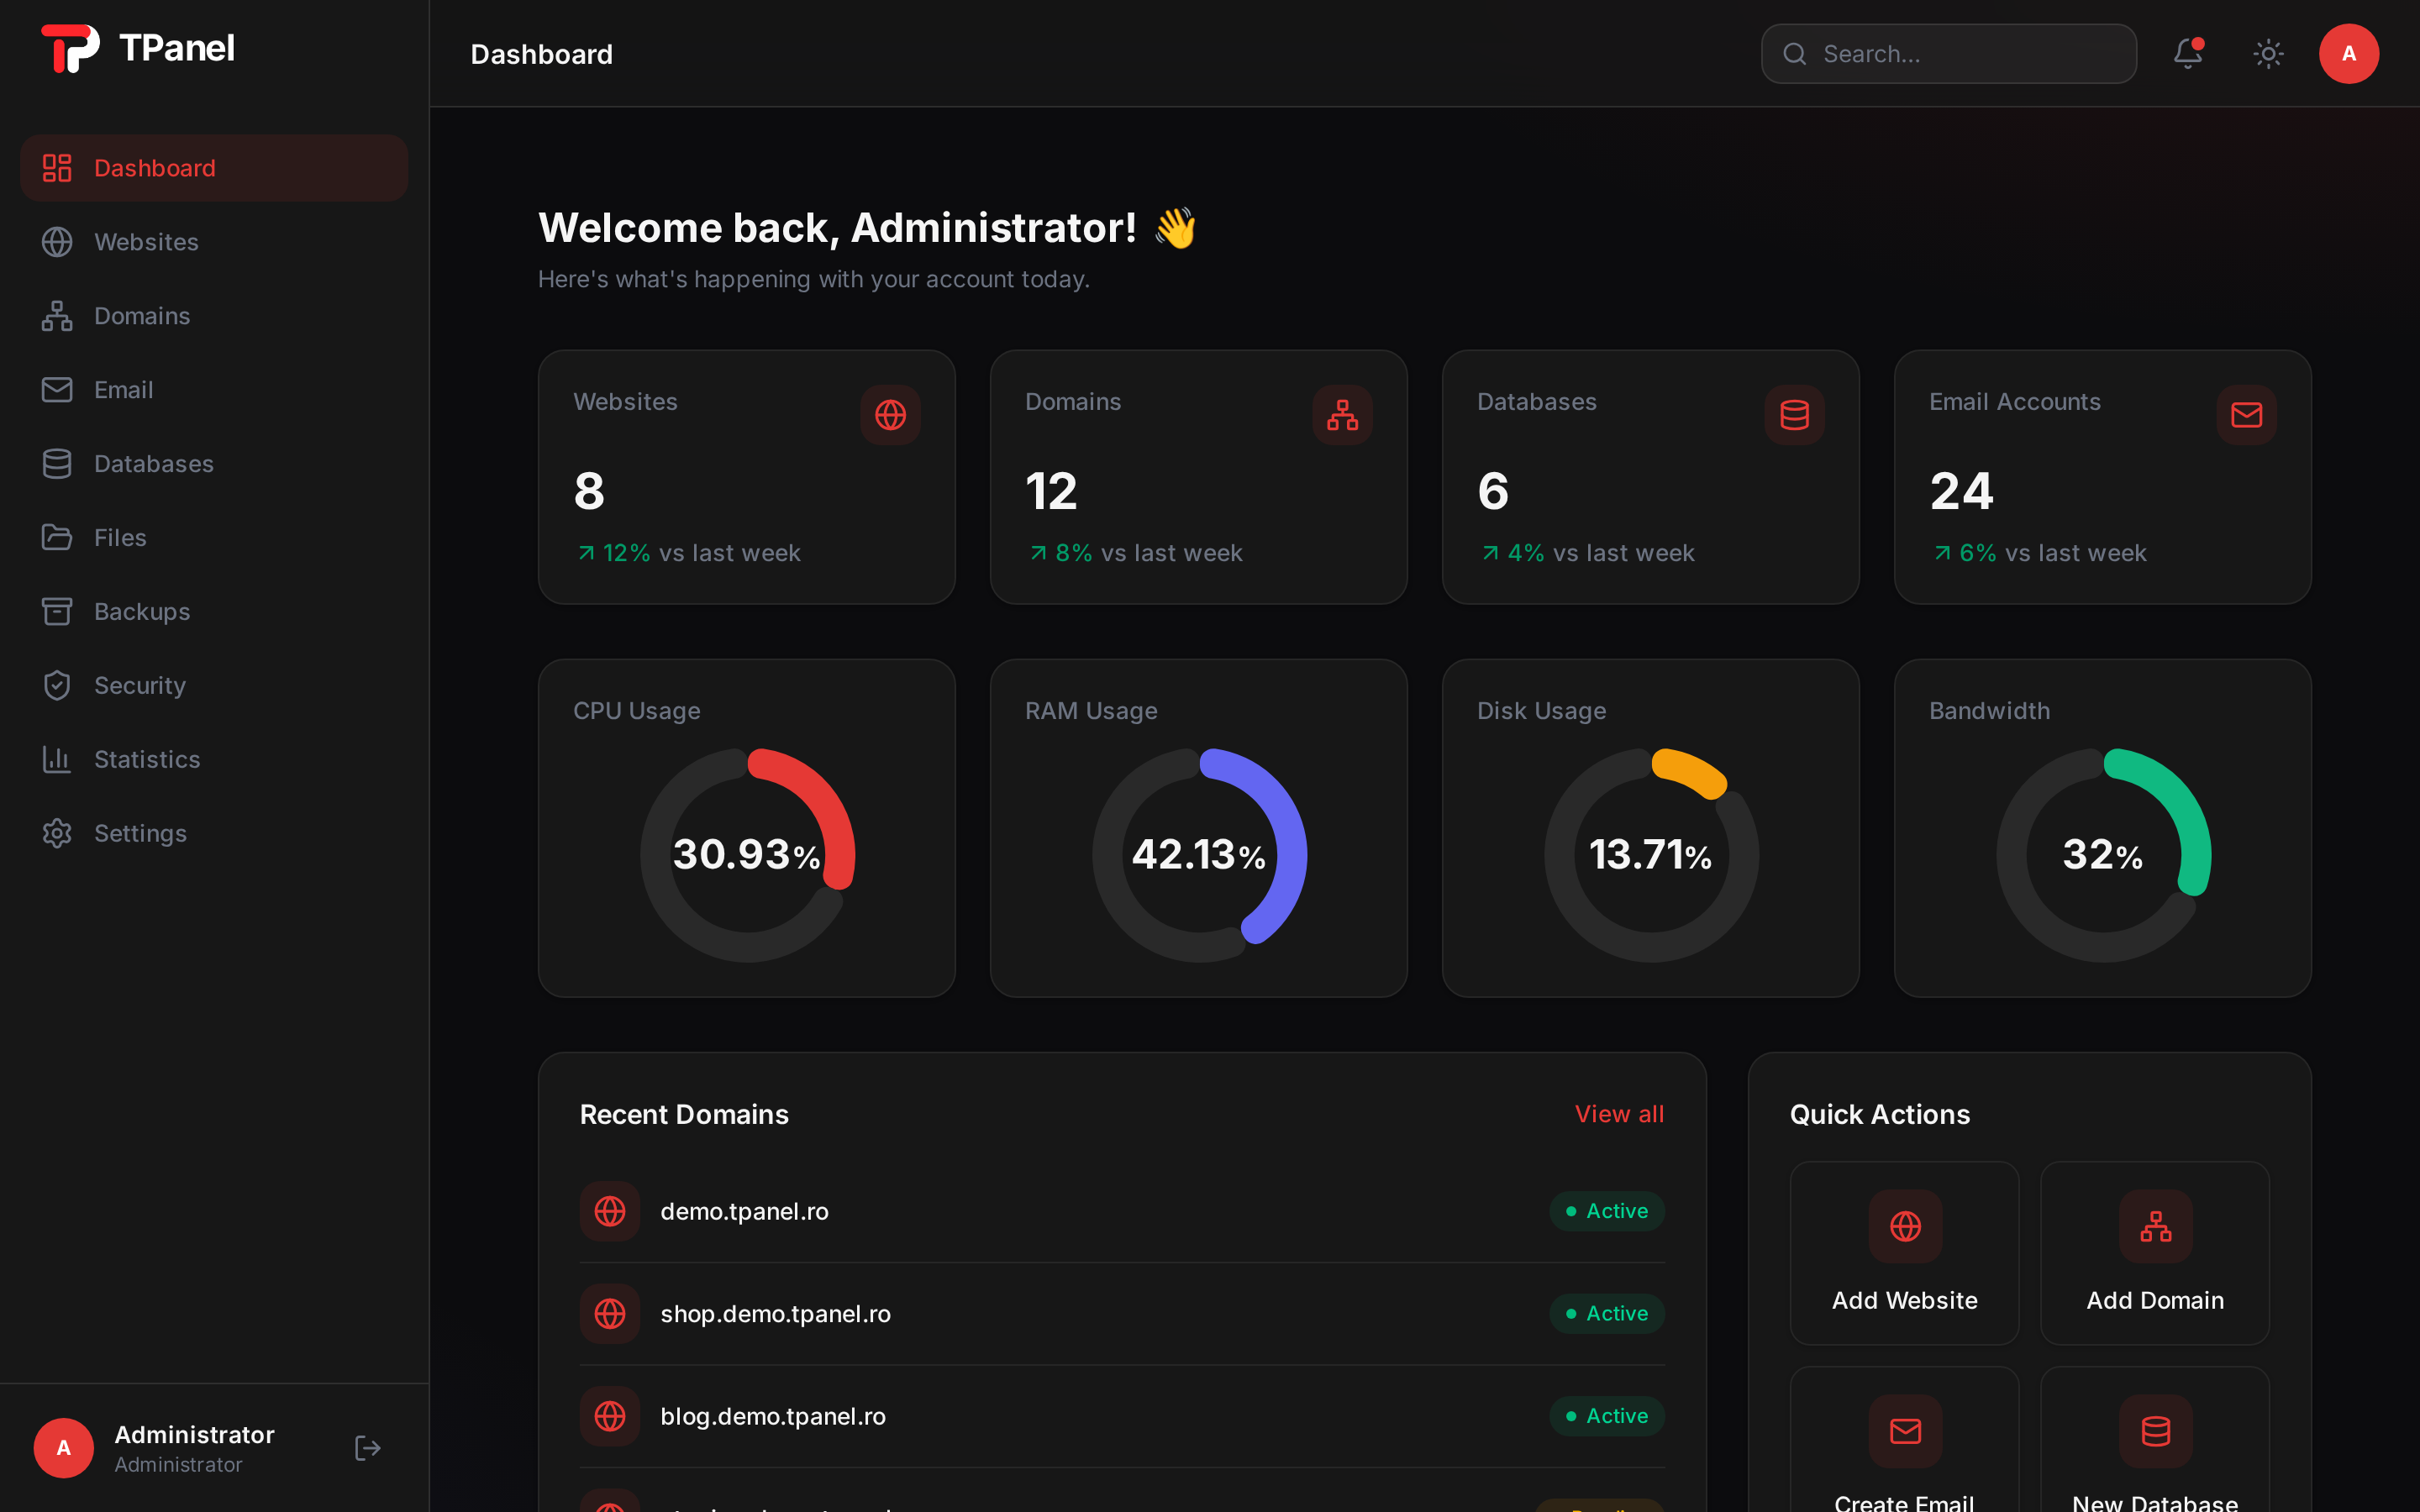
Task: Click the 12% vs last week trend
Action: point(689,553)
